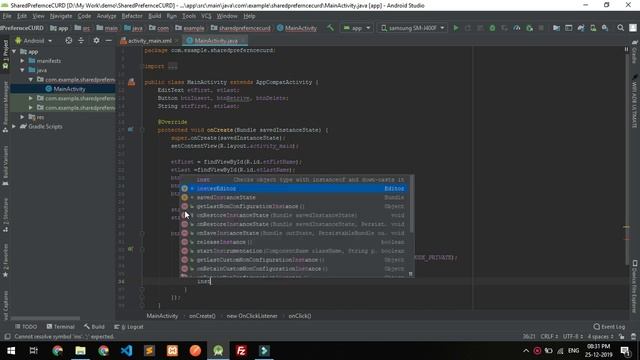
Task: Expand the res folder
Action: (x=22, y=117)
